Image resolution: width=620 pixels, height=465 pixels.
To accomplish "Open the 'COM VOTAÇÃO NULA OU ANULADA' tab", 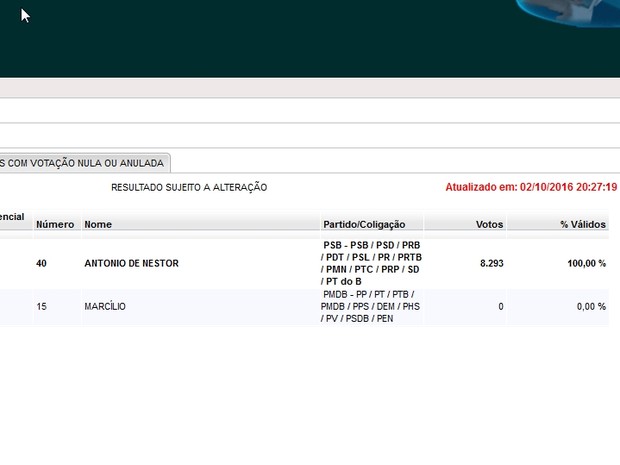I will pos(84,162).
